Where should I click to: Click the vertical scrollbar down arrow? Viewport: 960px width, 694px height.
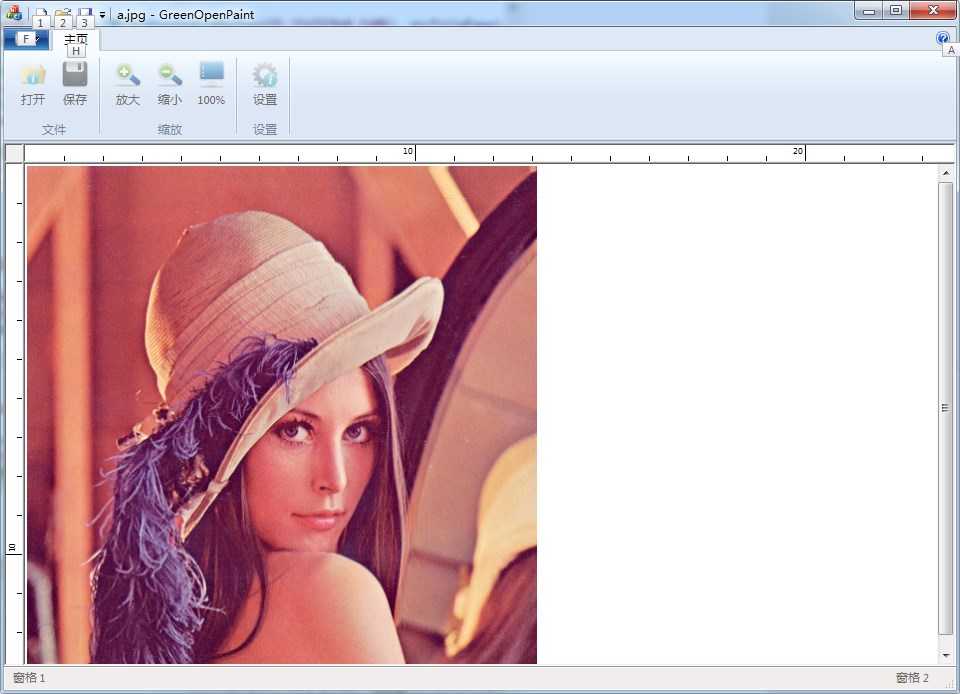click(945, 655)
